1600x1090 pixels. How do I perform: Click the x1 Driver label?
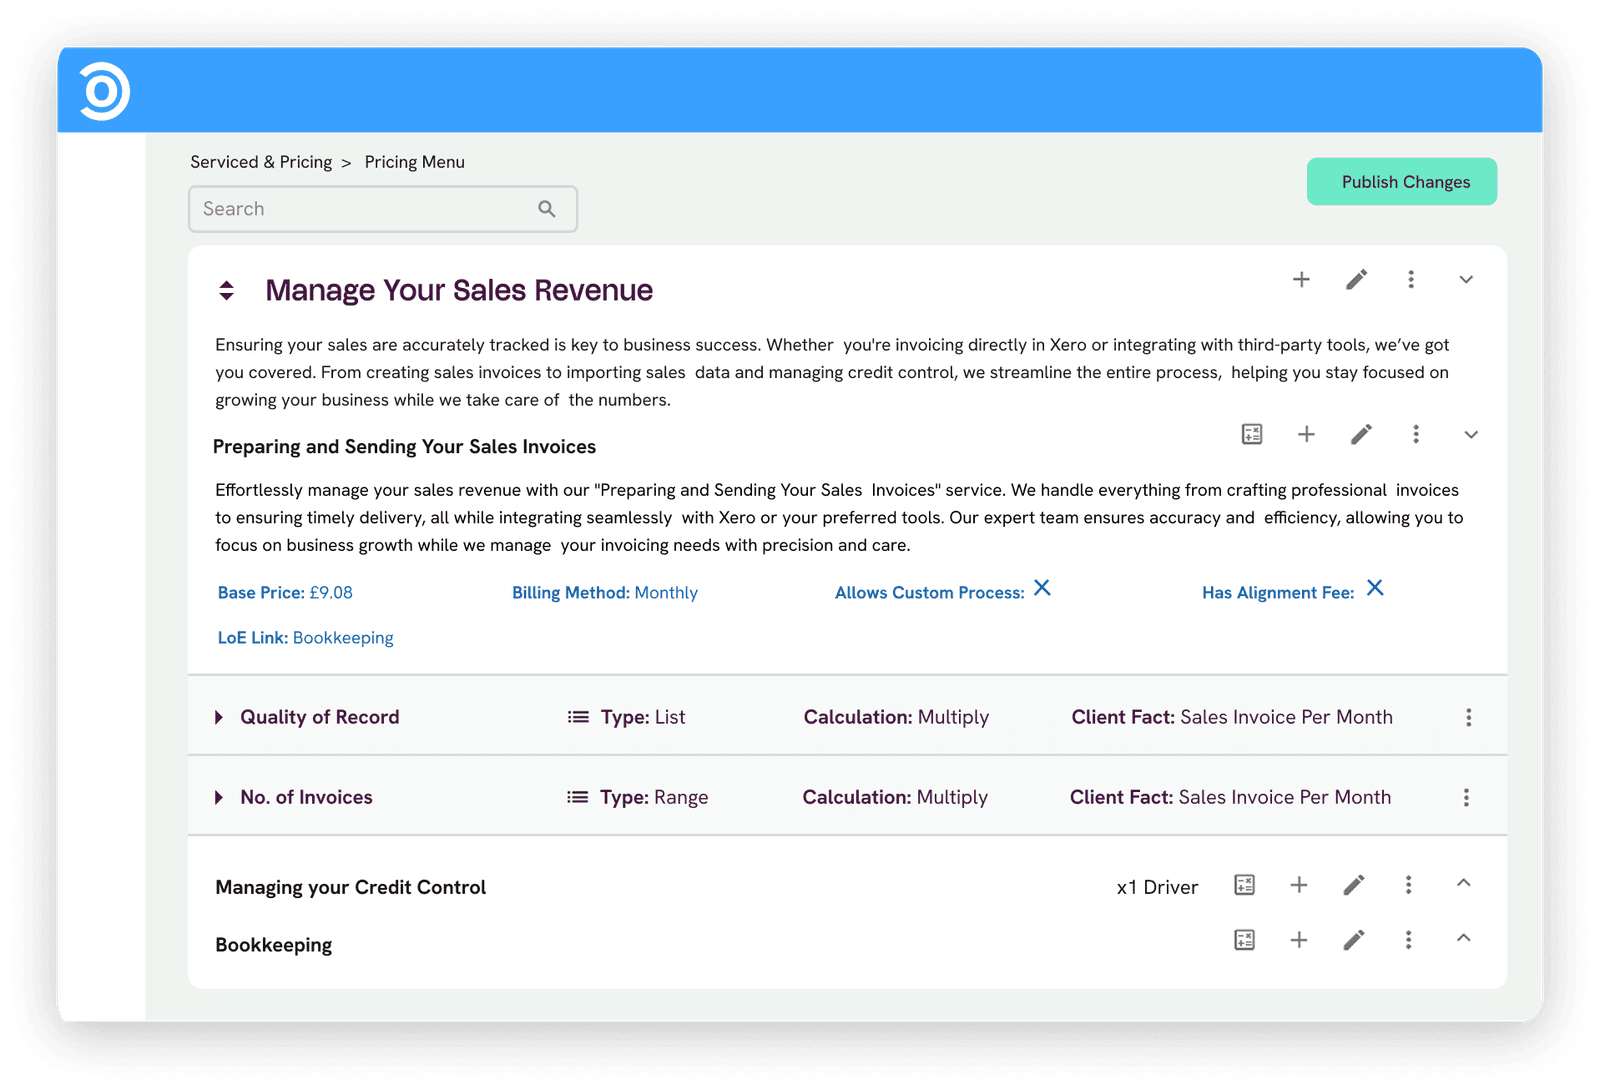coord(1157,887)
